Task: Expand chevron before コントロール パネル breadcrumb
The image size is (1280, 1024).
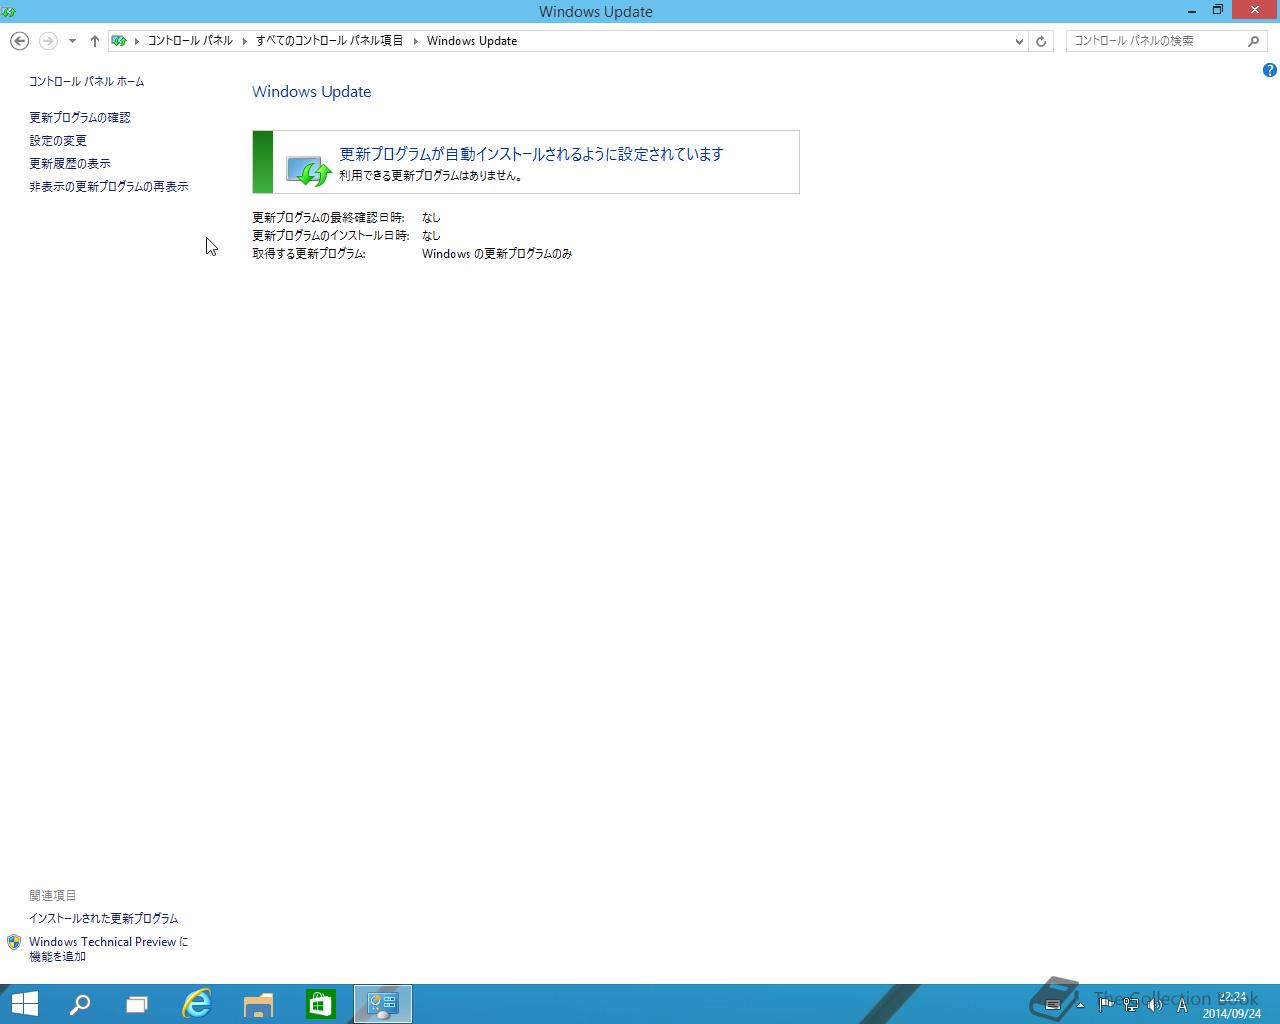Action: point(137,41)
